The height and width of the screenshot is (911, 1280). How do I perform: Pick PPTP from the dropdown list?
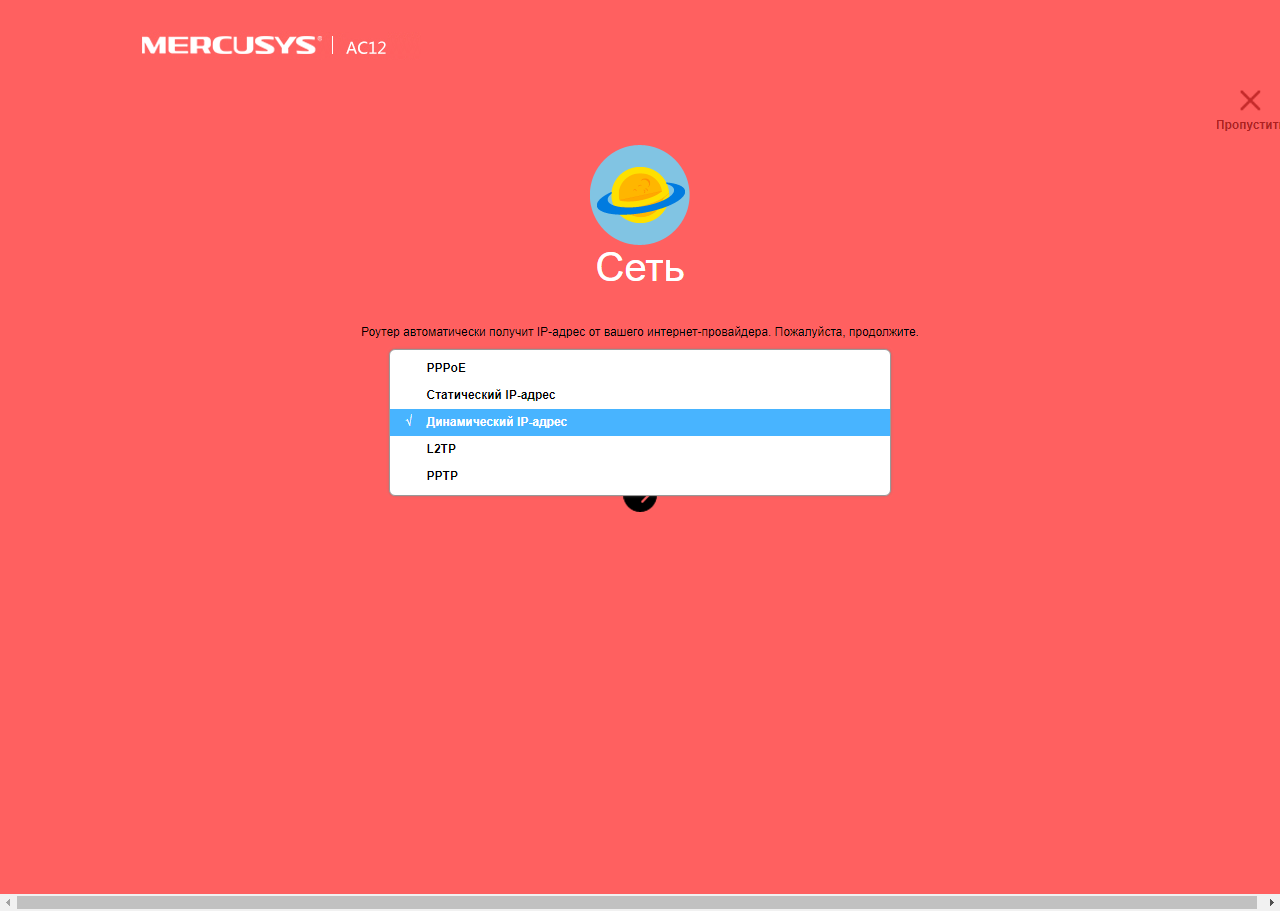640,476
